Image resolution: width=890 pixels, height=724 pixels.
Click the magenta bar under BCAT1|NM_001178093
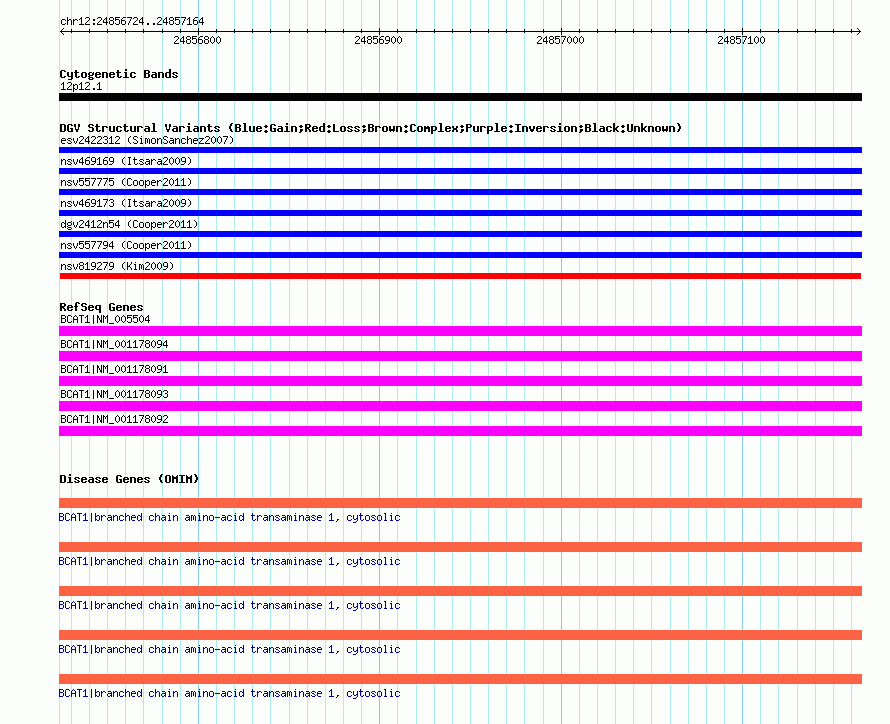tap(460, 406)
